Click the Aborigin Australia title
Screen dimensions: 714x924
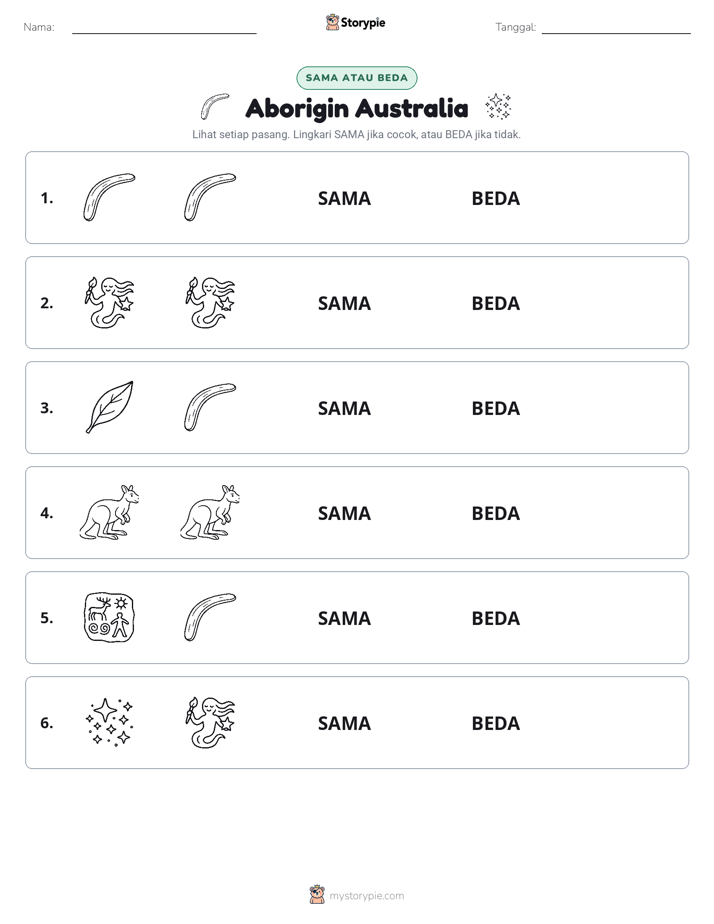pos(357,108)
